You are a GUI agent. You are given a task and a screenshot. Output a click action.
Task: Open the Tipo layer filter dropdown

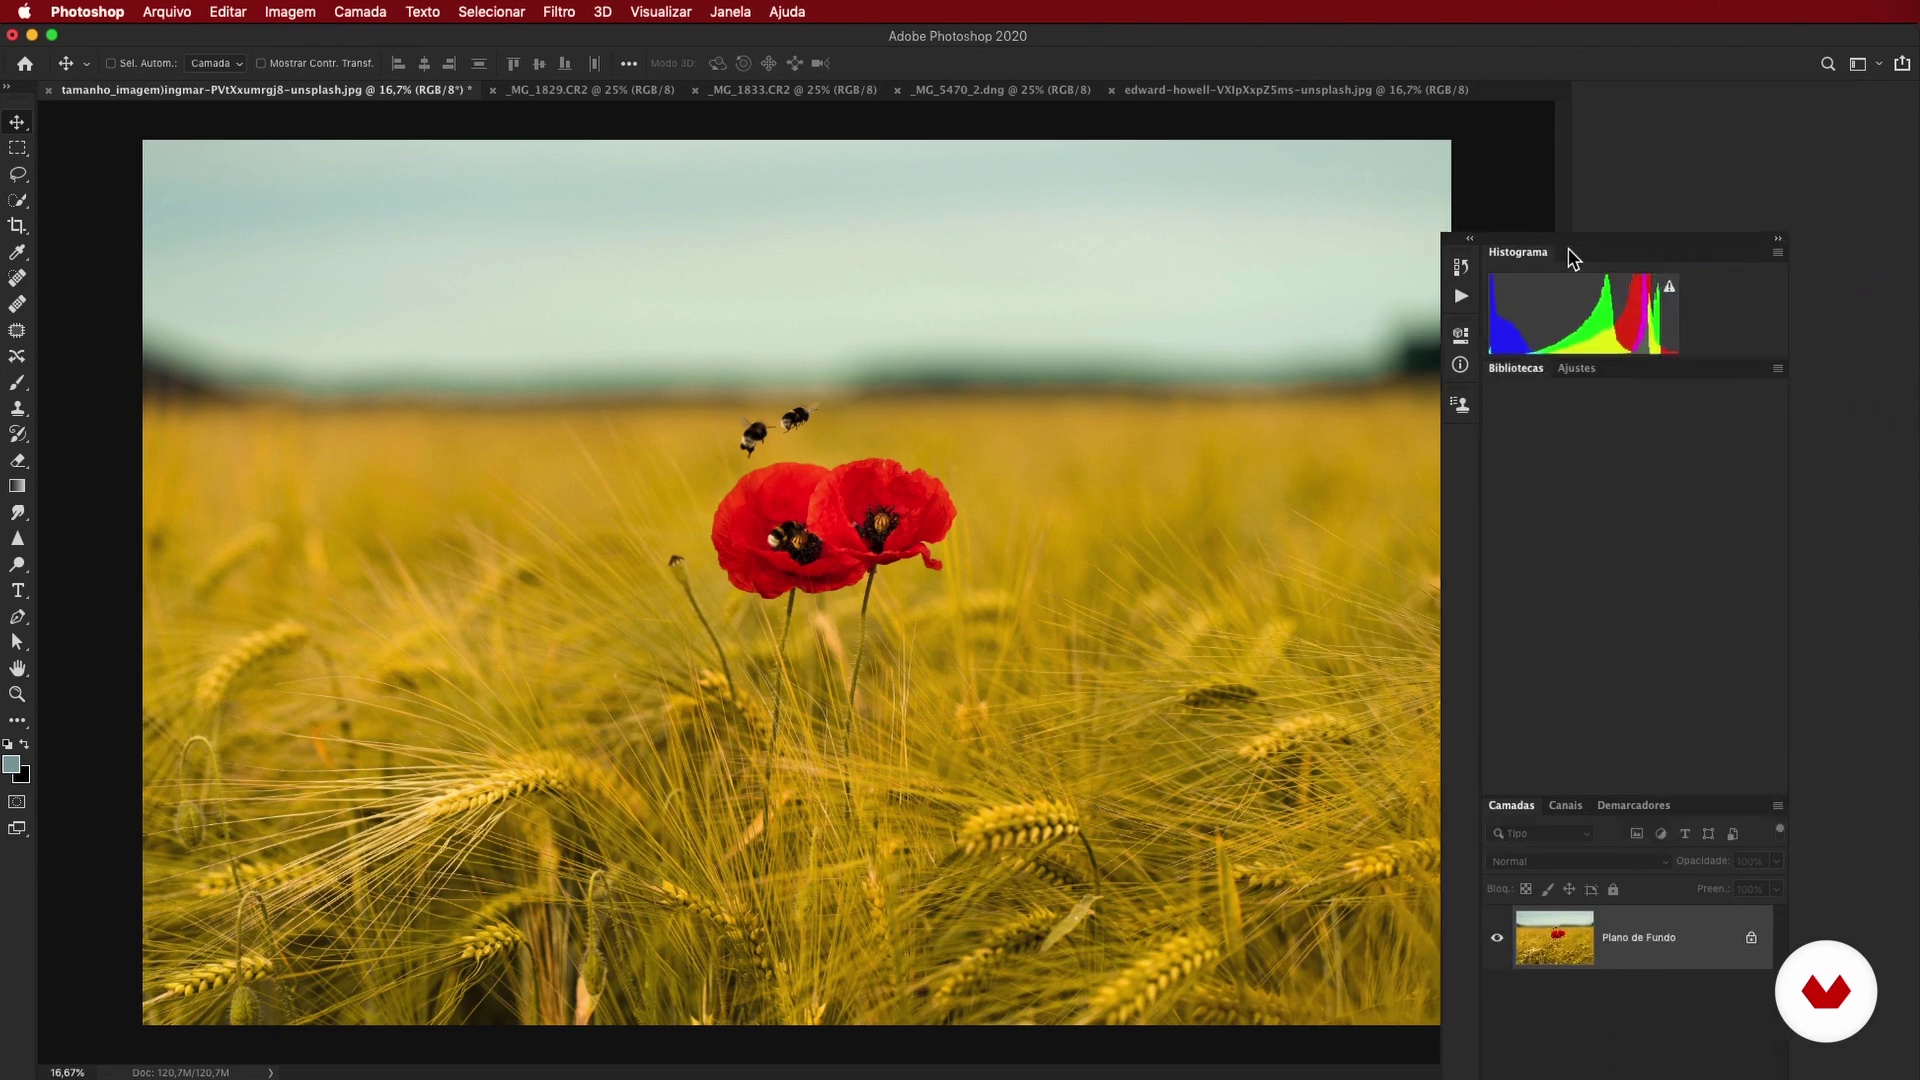pos(1540,834)
